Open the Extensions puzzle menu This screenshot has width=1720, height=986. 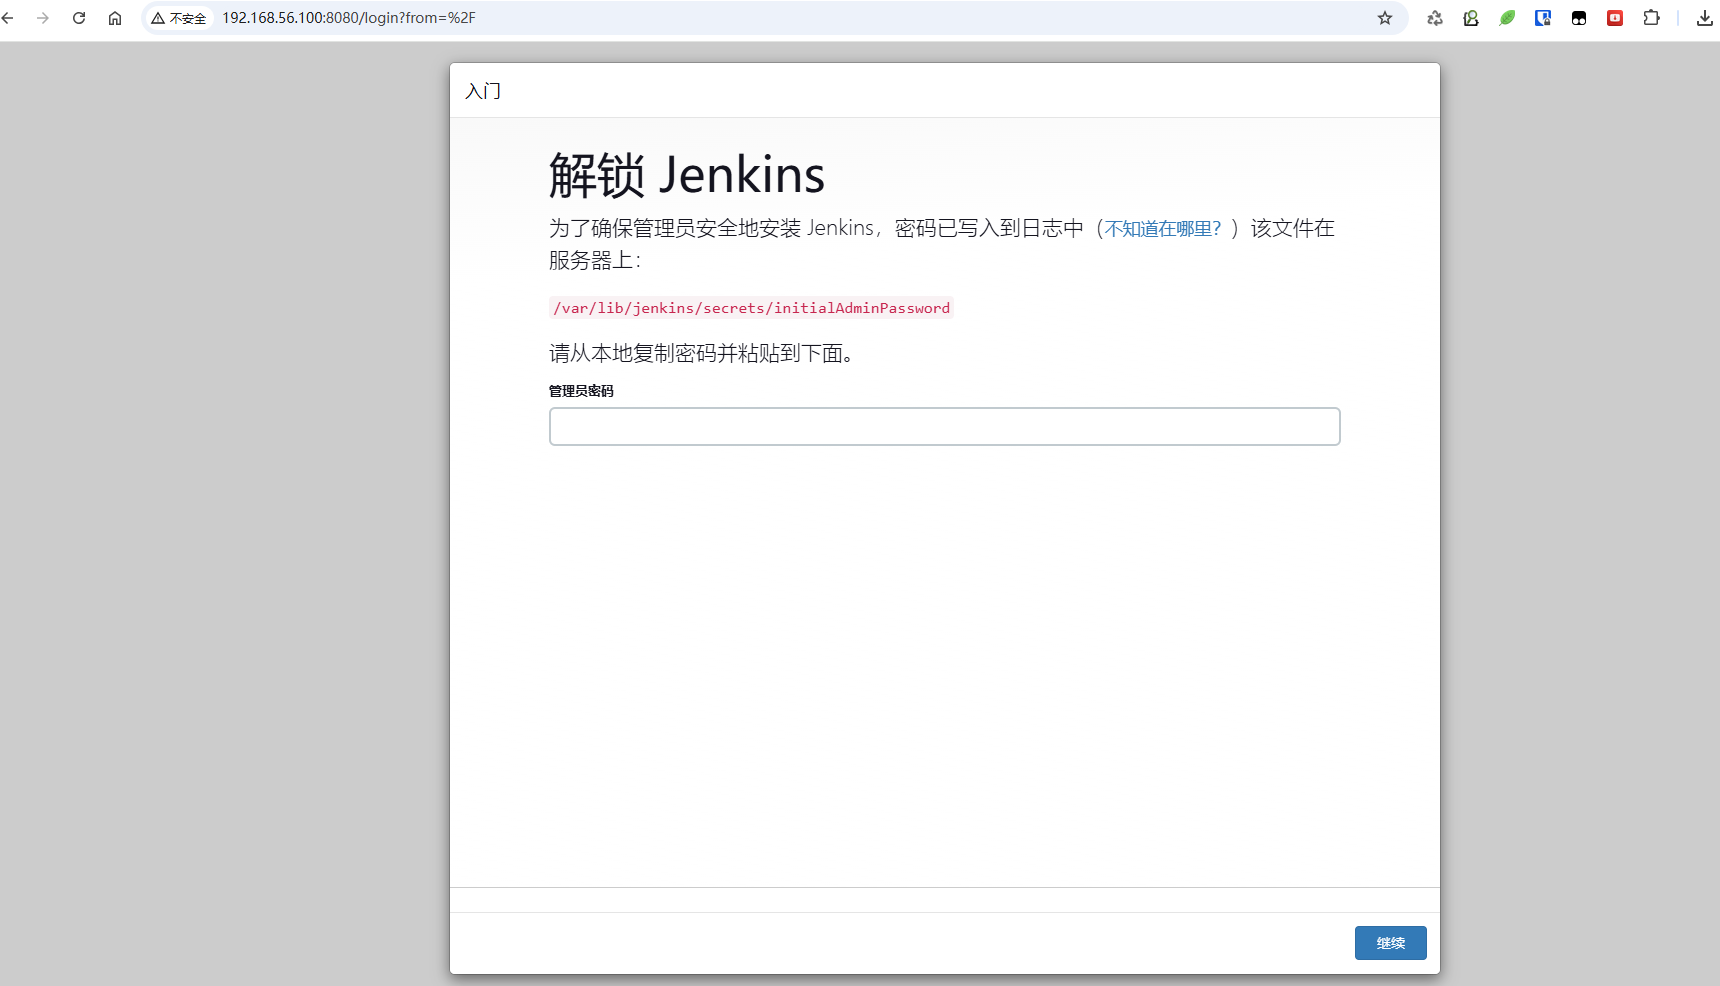point(1651,18)
